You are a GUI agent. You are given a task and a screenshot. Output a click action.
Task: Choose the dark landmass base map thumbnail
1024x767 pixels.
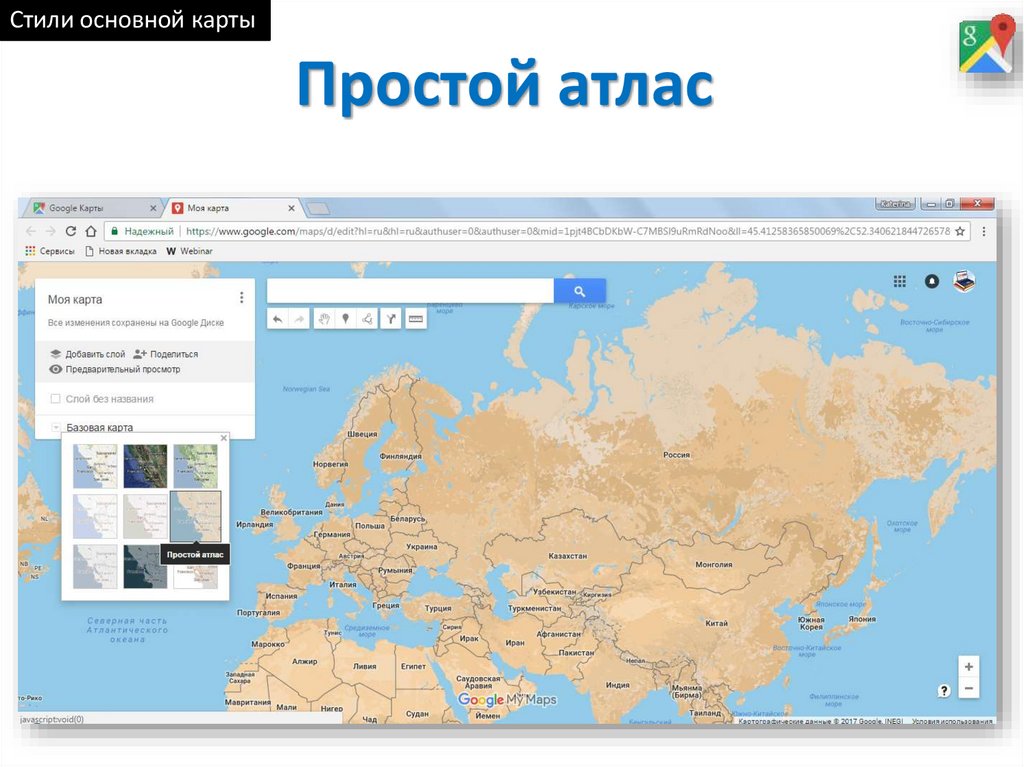[x=145, y=566]
